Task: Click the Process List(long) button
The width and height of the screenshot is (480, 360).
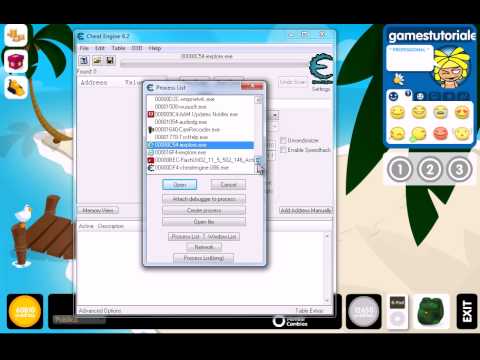Action: pos(204,258)
